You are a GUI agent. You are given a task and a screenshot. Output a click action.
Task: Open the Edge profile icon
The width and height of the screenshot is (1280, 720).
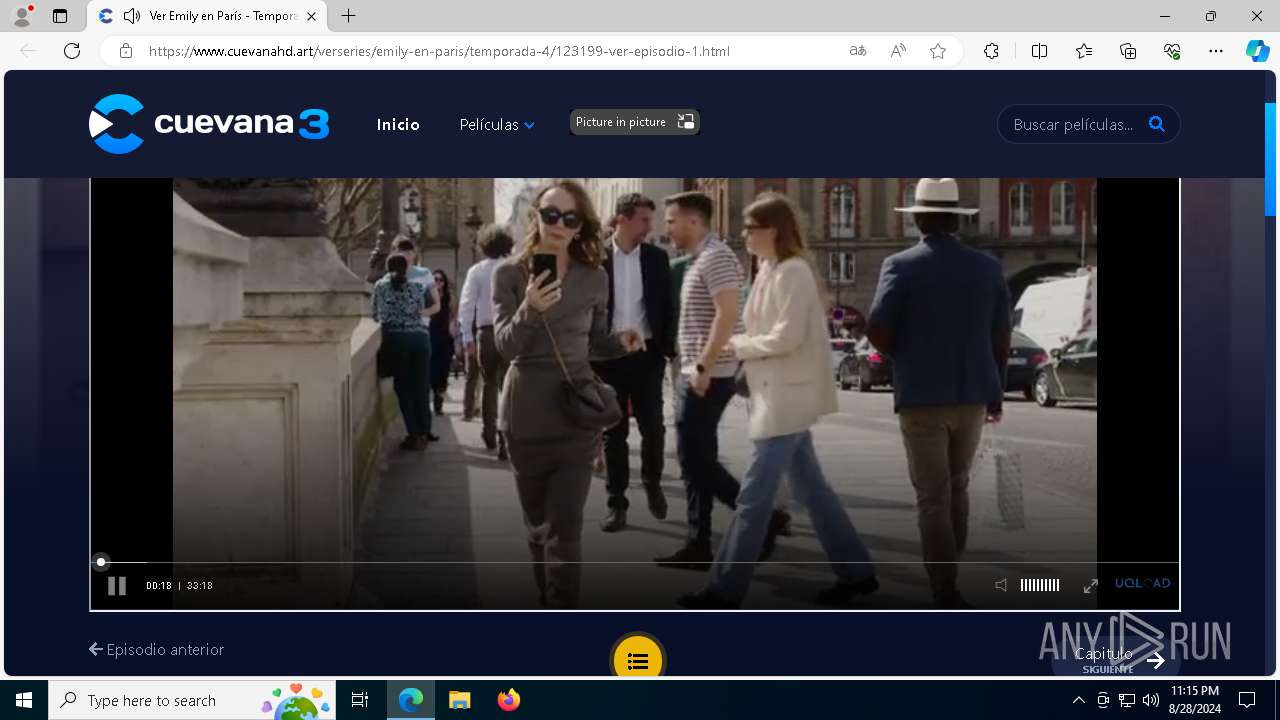pos(21,16)
